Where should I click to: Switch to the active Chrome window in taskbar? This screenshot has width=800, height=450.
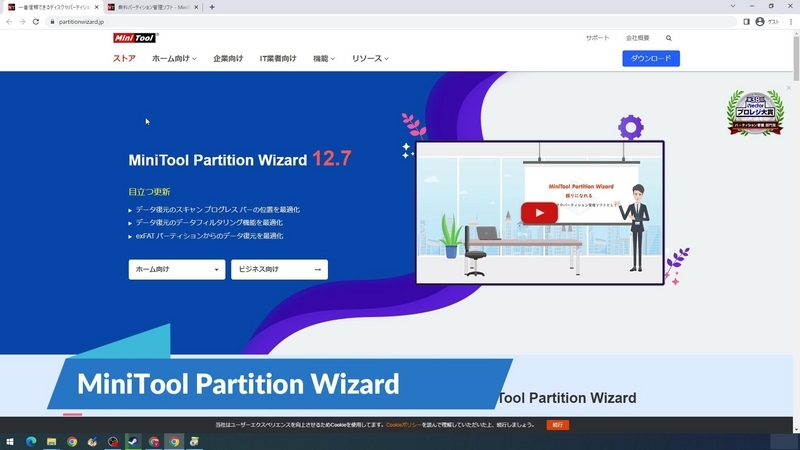[x=174, y=442]
